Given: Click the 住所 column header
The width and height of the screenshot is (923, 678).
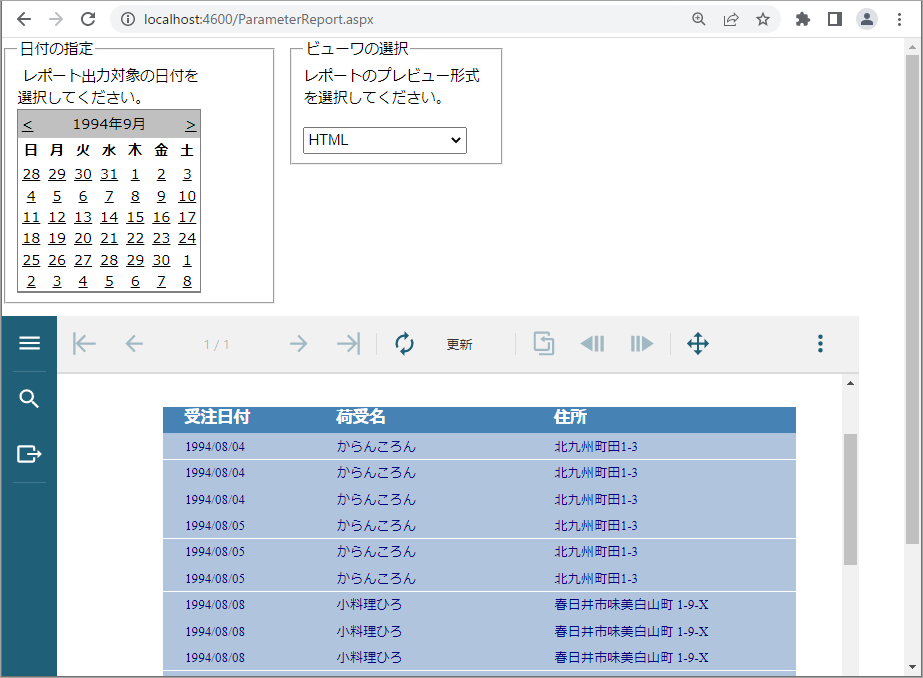Looking at the screenshot, I should click(x=570, y=417).
